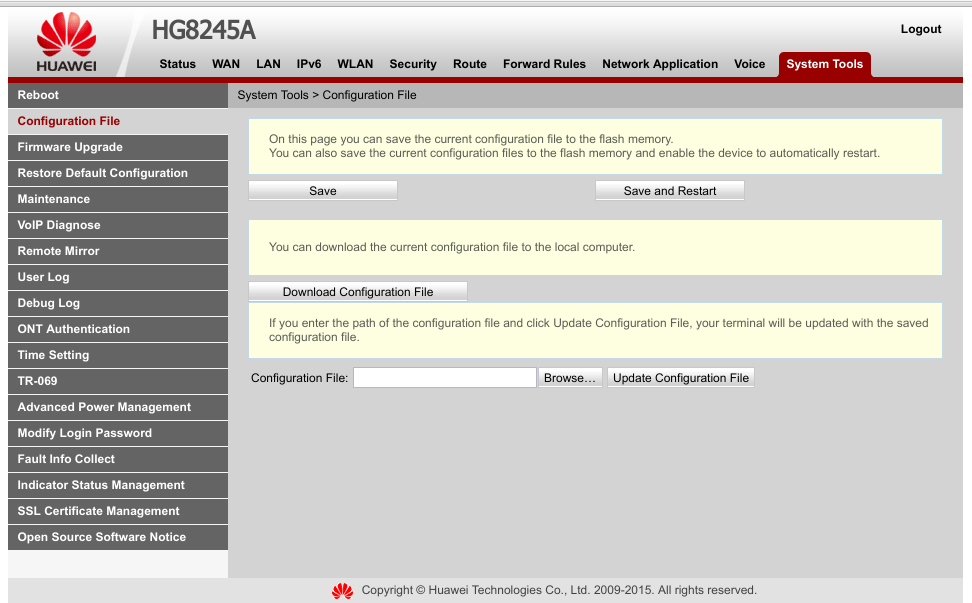972x603 pixels.
Task: Open Modify Login Password page
Action: pyautogui.click(x=118, y=434)
